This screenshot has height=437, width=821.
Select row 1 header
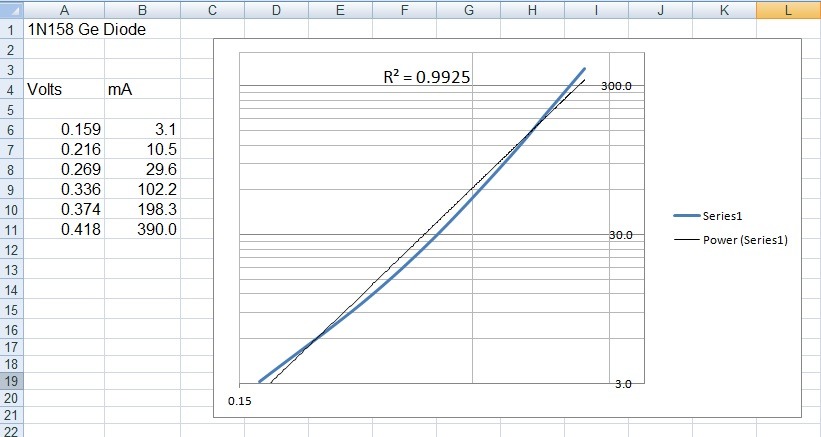[x=12, y=29]
